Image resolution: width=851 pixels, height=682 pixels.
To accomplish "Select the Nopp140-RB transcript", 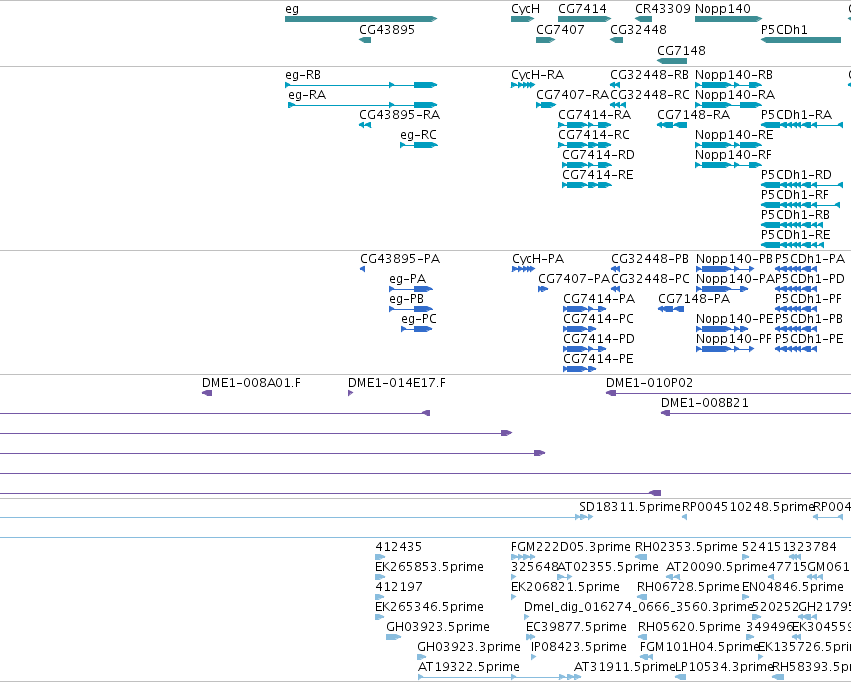I will coord(728,85).
